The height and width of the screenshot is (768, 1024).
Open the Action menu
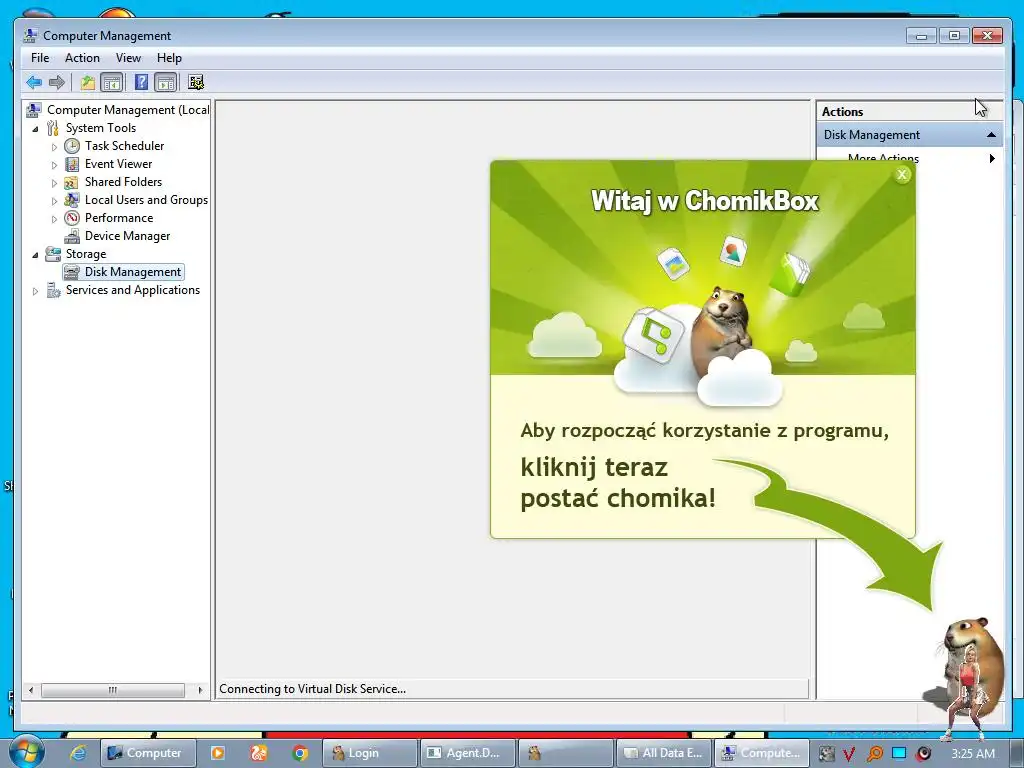coord(82,58)
